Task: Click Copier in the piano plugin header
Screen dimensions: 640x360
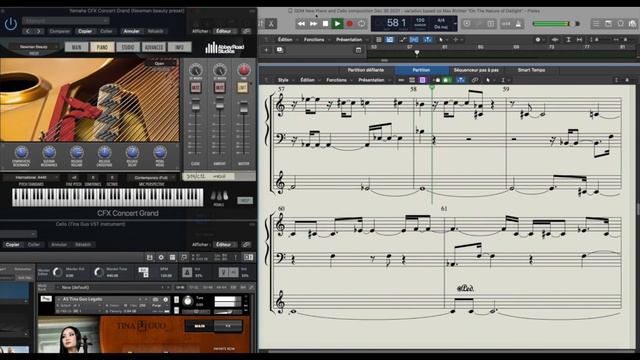Action: [x=85, y=31]
